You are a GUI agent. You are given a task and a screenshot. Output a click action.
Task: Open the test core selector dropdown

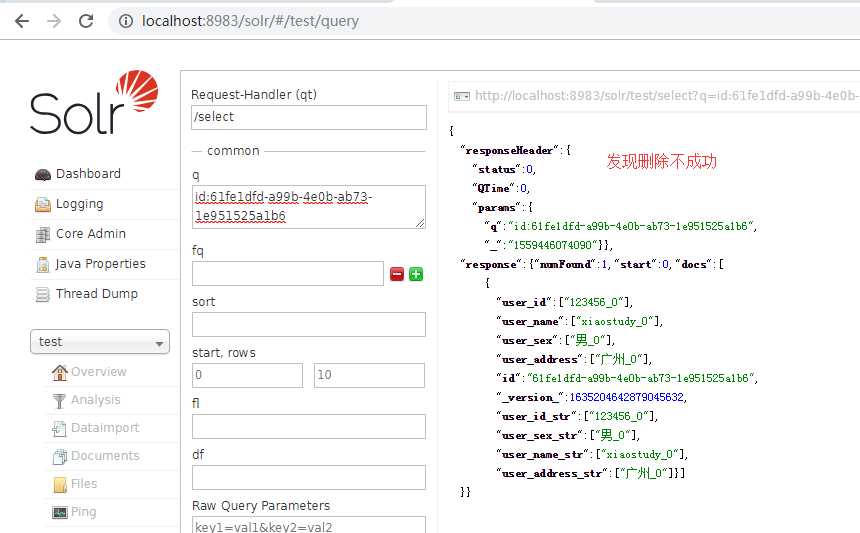click(100, 342)
